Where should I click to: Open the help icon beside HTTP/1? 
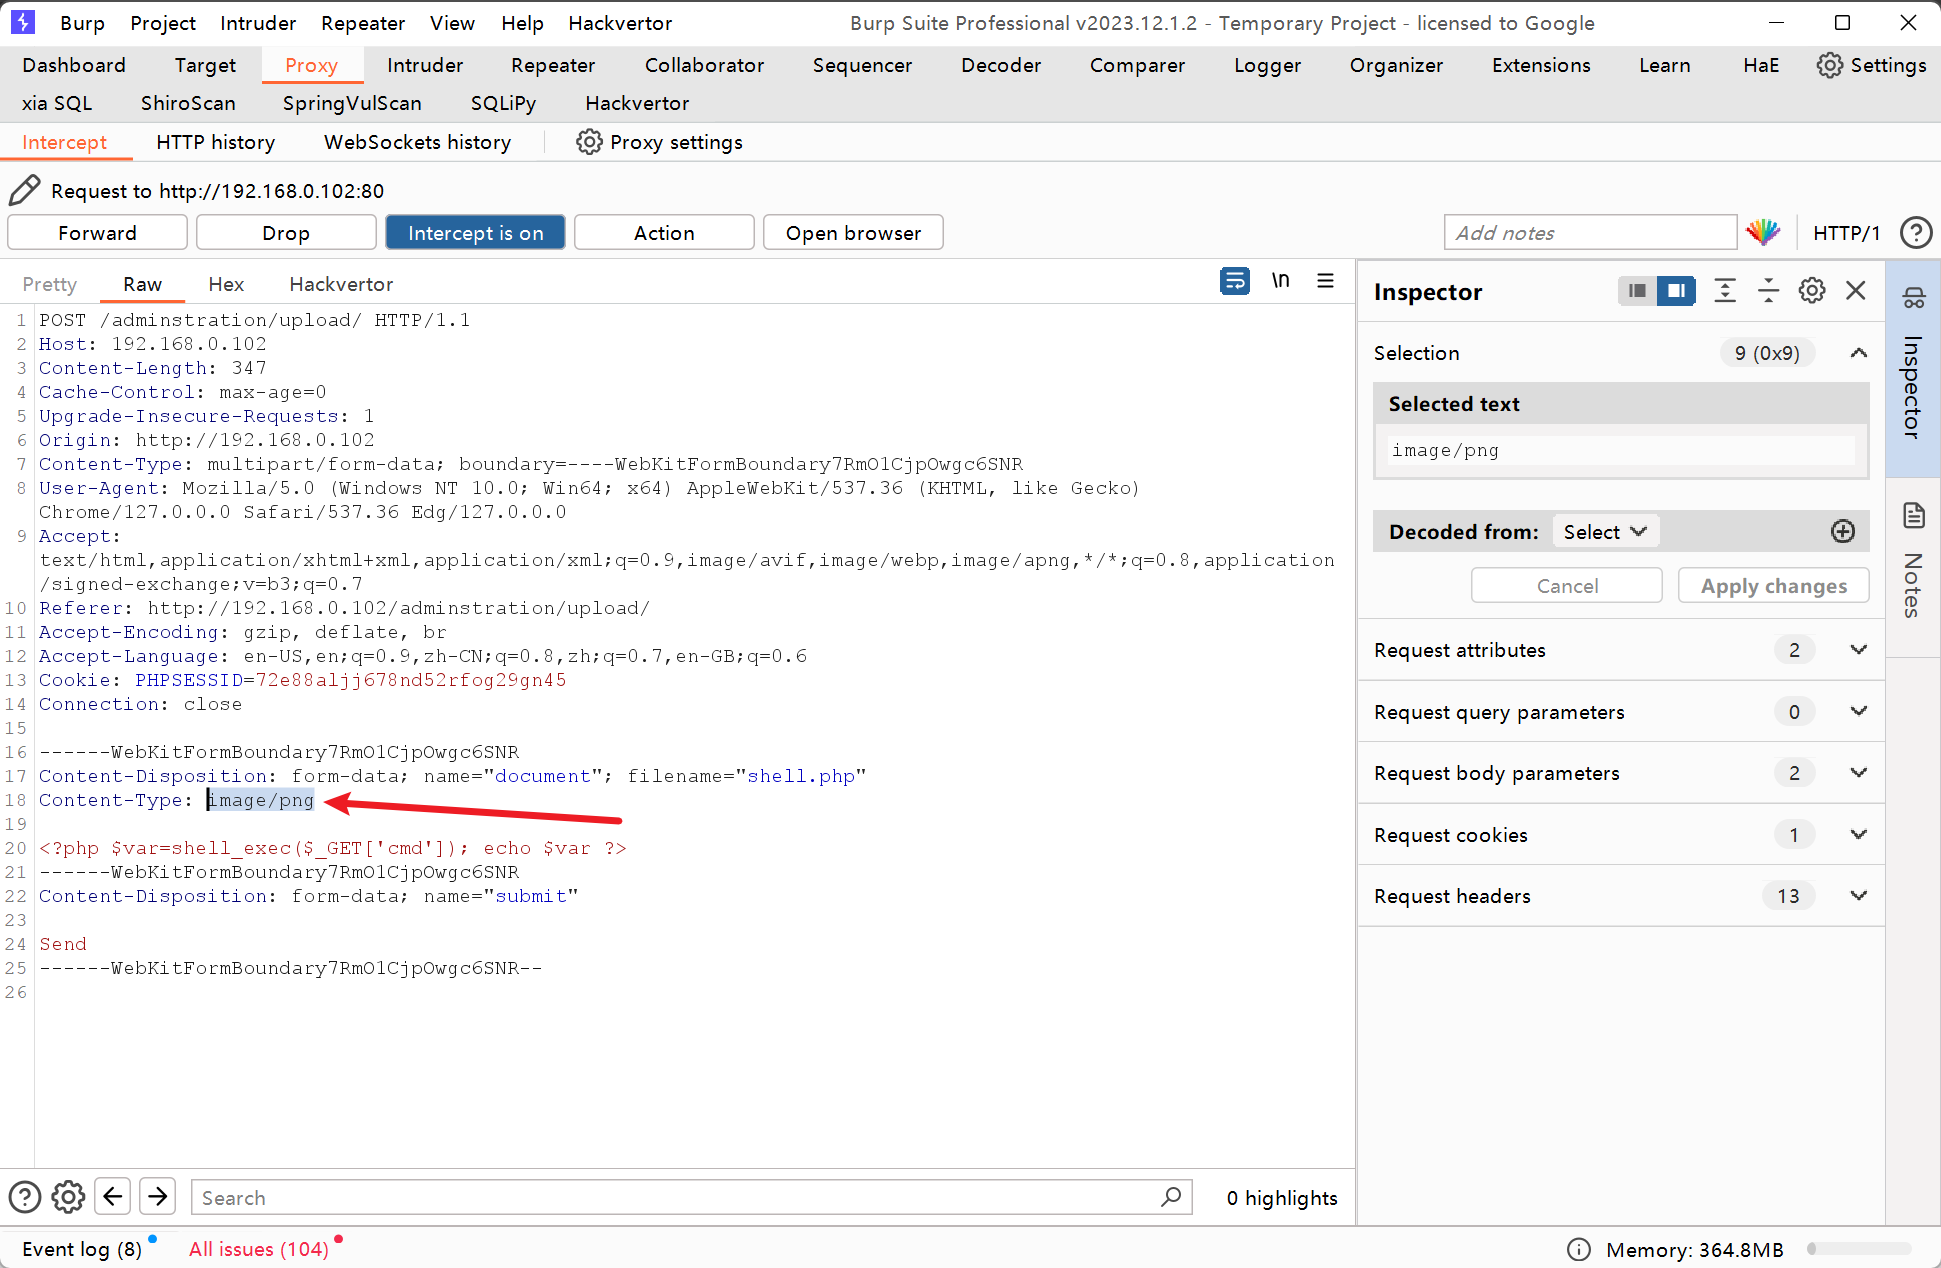tap(1915, 233)
